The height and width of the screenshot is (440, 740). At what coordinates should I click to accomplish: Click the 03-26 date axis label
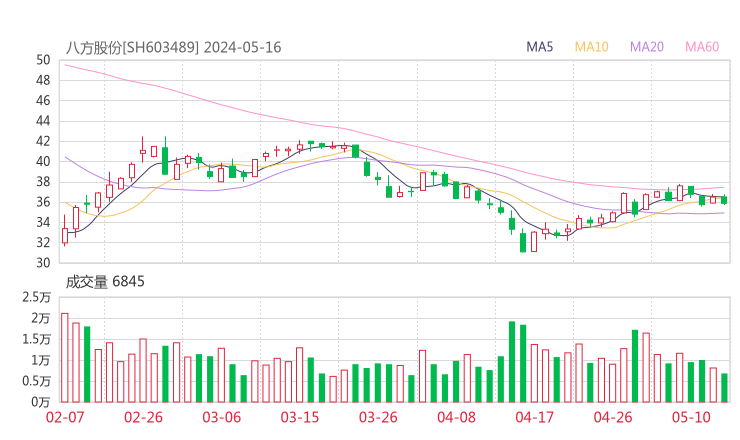pyautogui.click(x=378, y=417)
